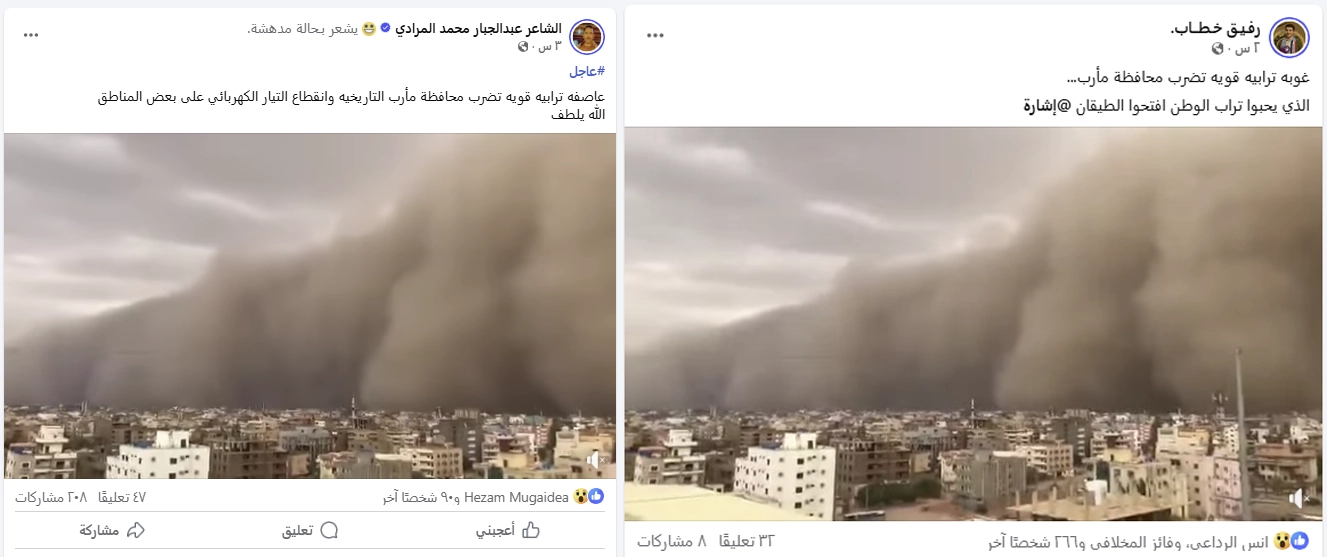Open ٣٢ تعليقًا on right post

click(753, 541)
